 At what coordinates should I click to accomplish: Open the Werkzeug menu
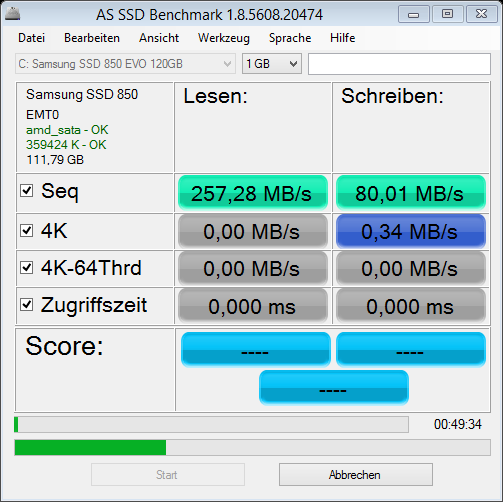coord(224,38)
